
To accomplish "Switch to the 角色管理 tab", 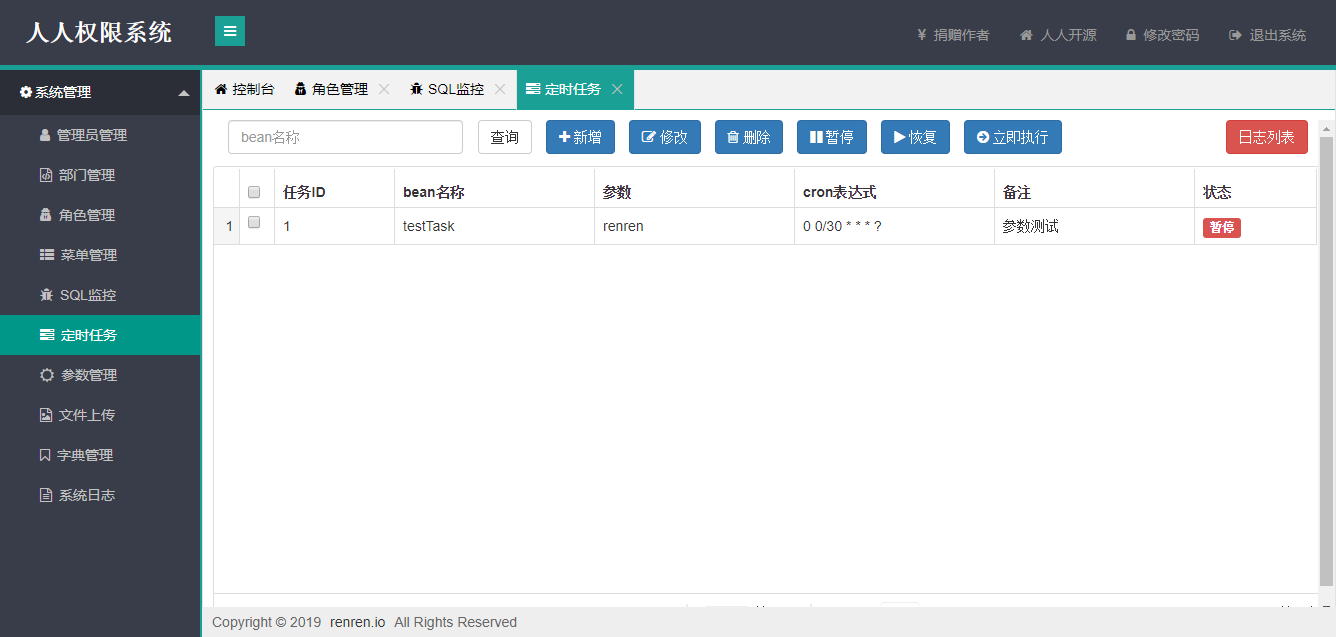I will (x=331, y=89).
